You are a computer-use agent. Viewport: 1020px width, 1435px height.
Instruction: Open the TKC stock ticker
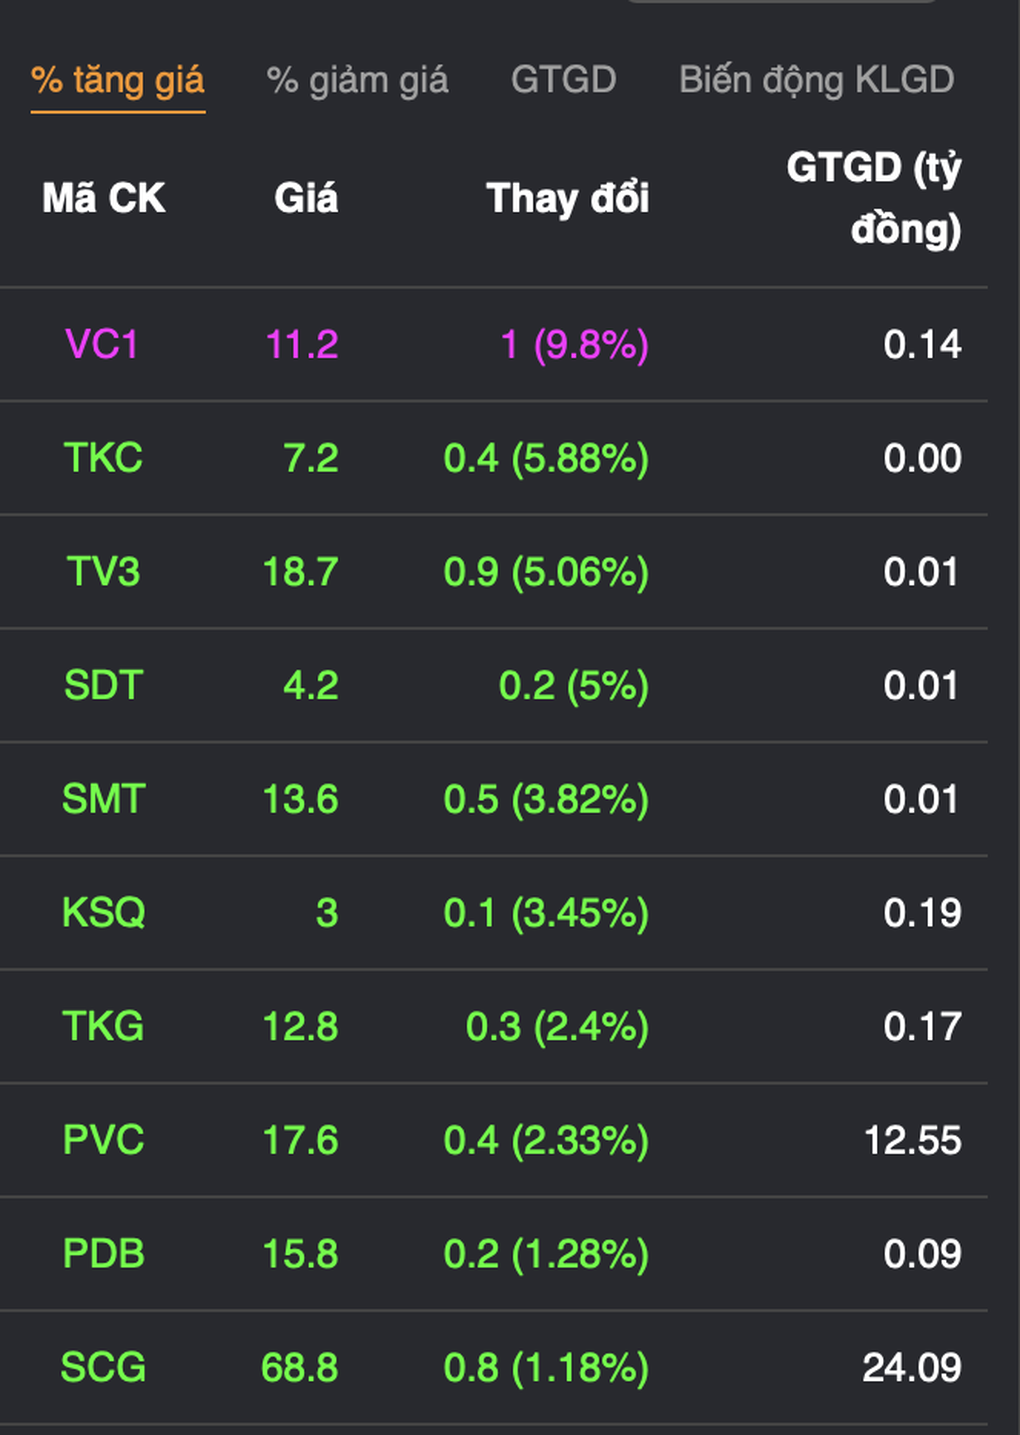[x=103, y=458]
